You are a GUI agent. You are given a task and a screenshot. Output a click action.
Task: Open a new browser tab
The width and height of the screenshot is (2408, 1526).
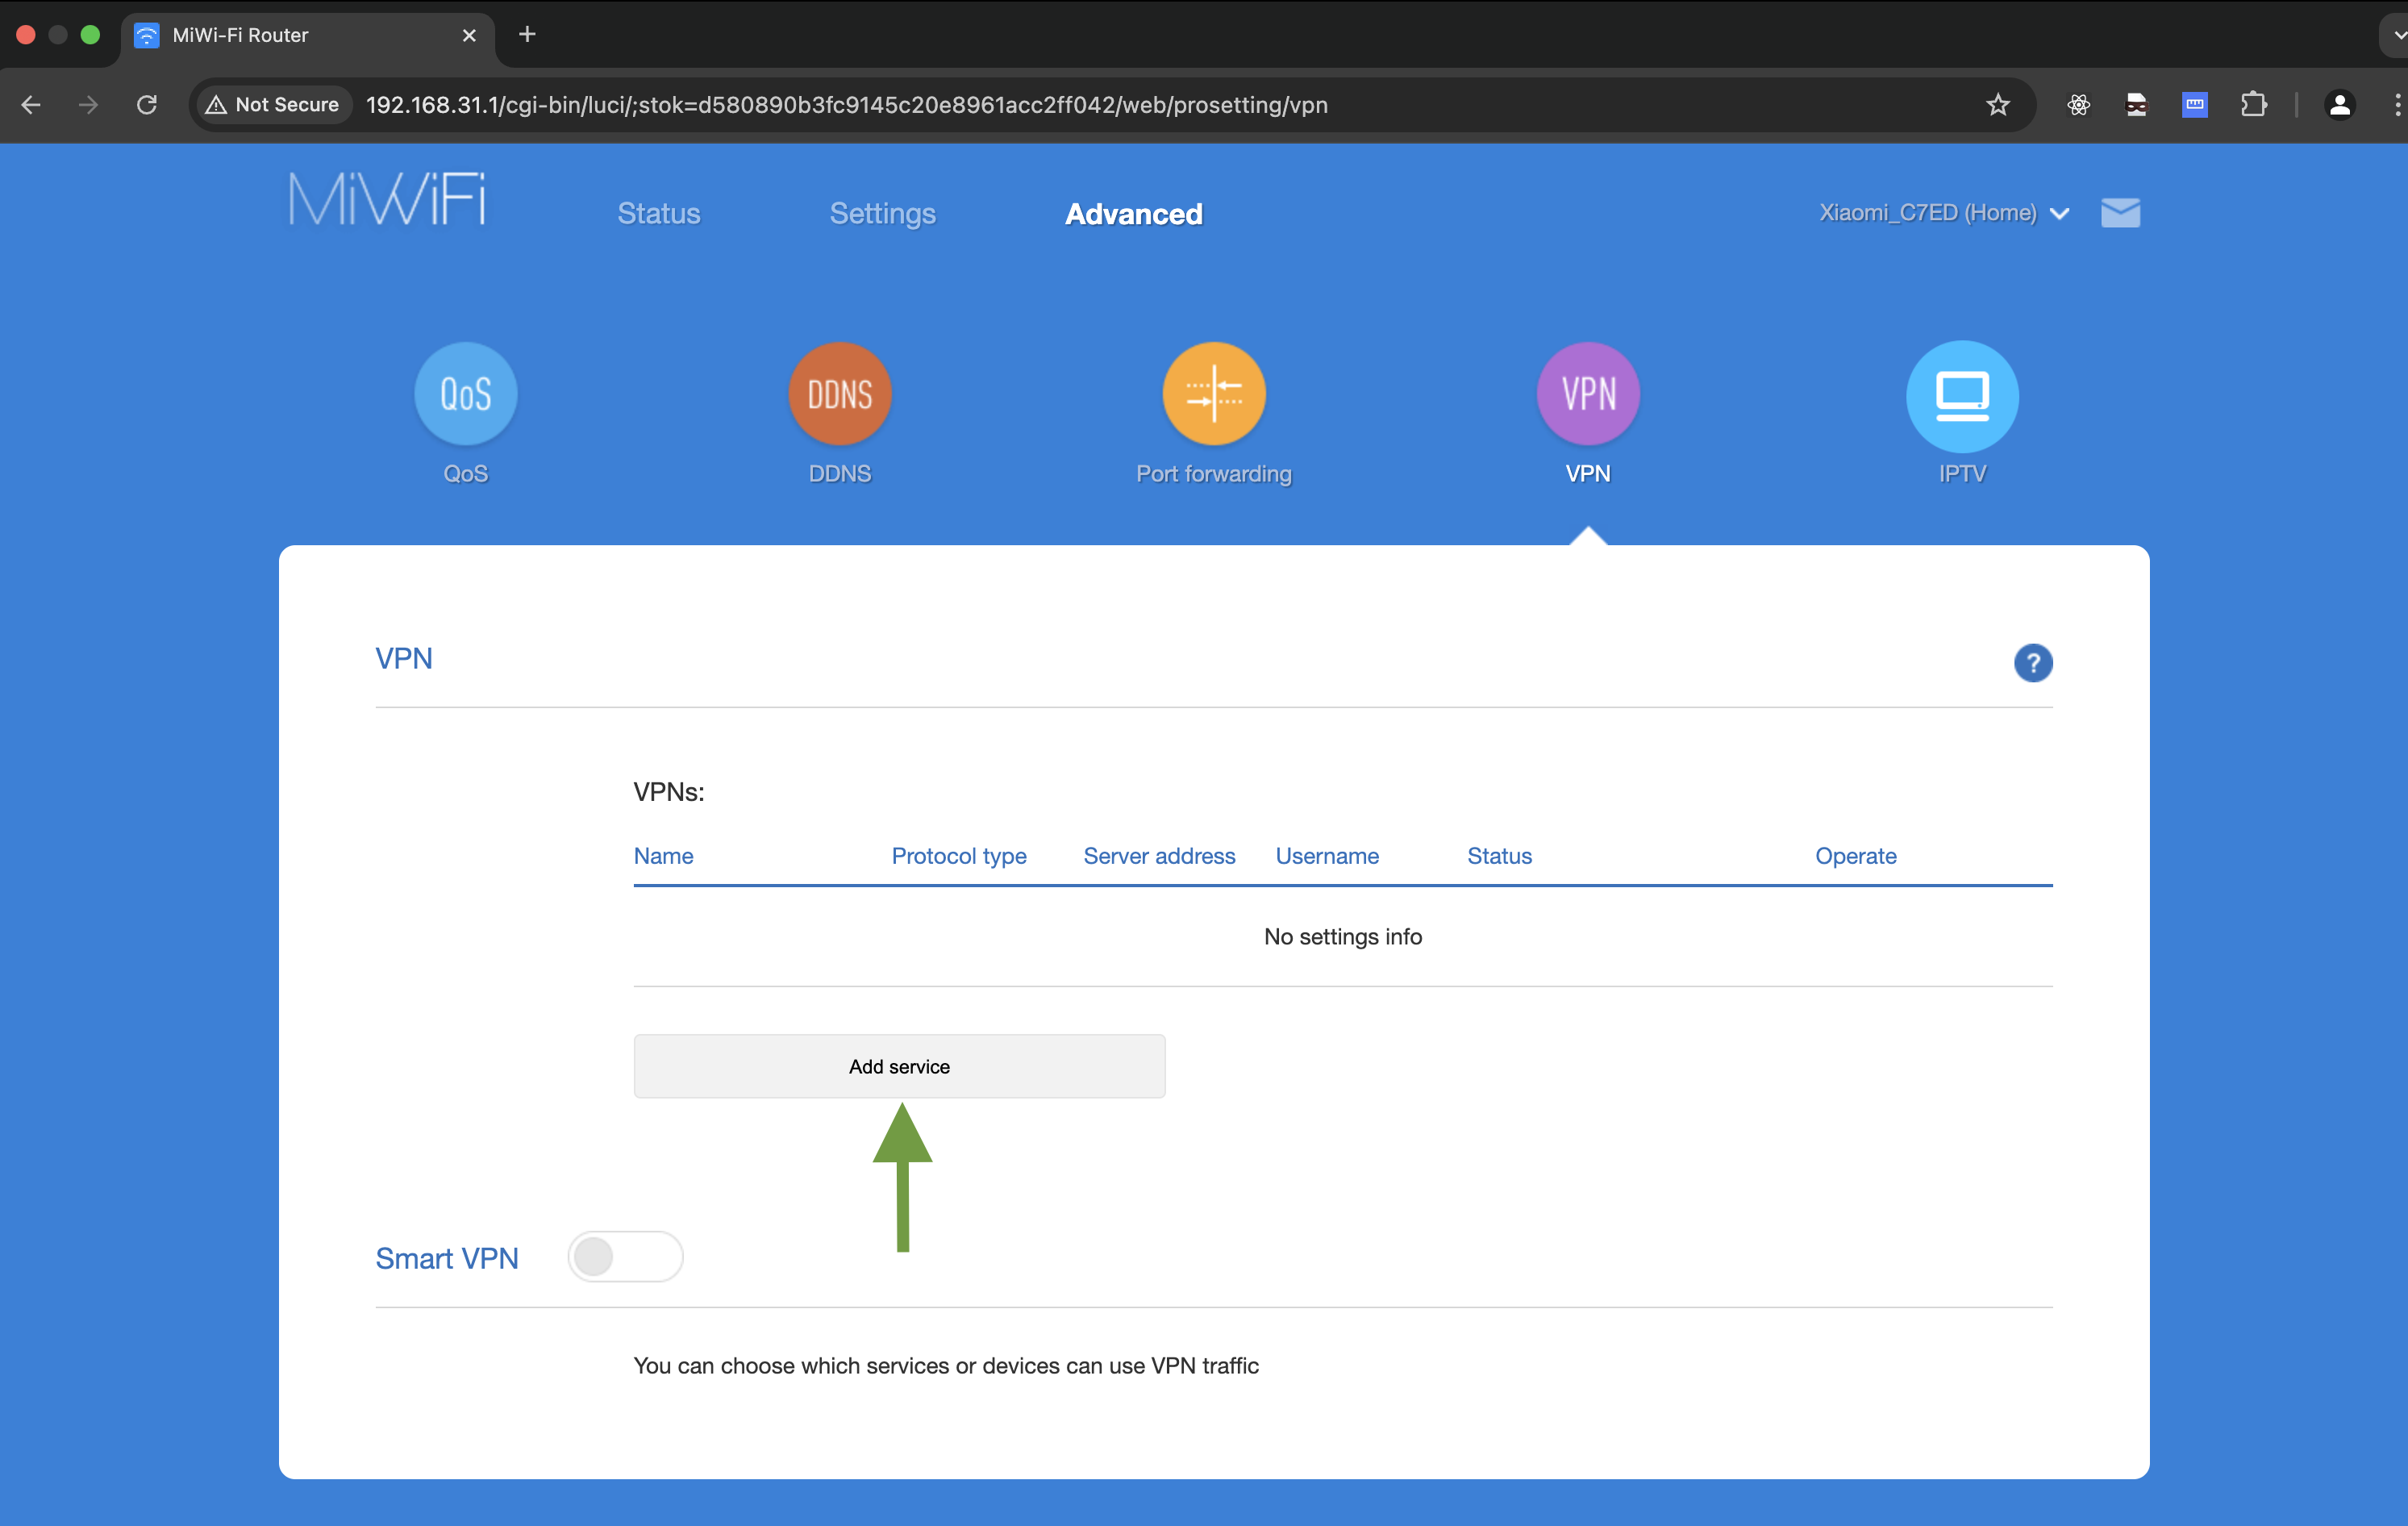[x=527, y=35]
